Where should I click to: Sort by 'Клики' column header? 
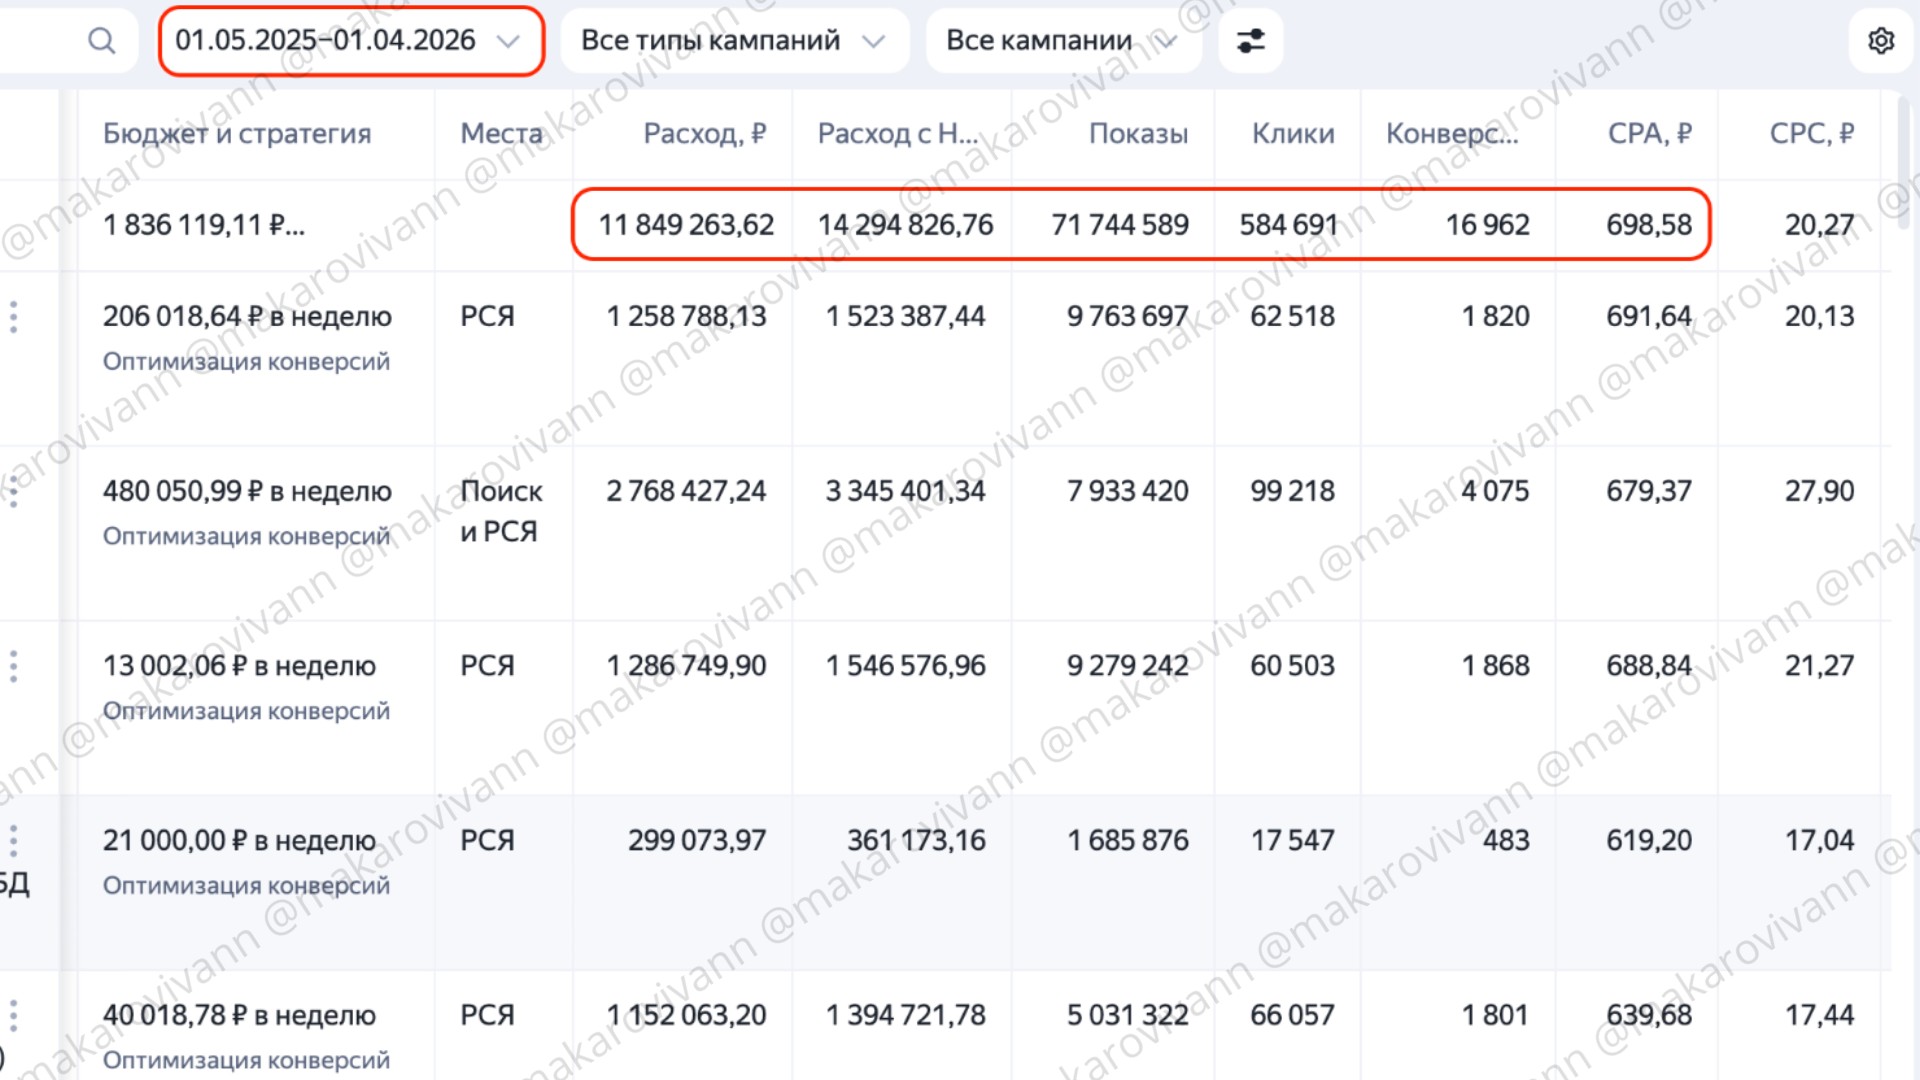[1292, 133]
